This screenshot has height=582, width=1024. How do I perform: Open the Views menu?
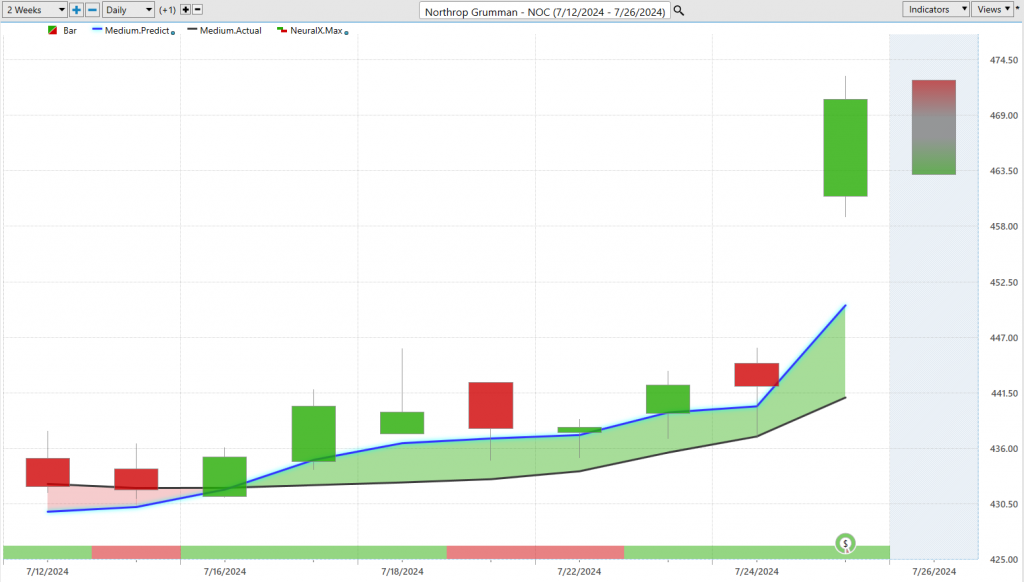(x=992, y=9)
